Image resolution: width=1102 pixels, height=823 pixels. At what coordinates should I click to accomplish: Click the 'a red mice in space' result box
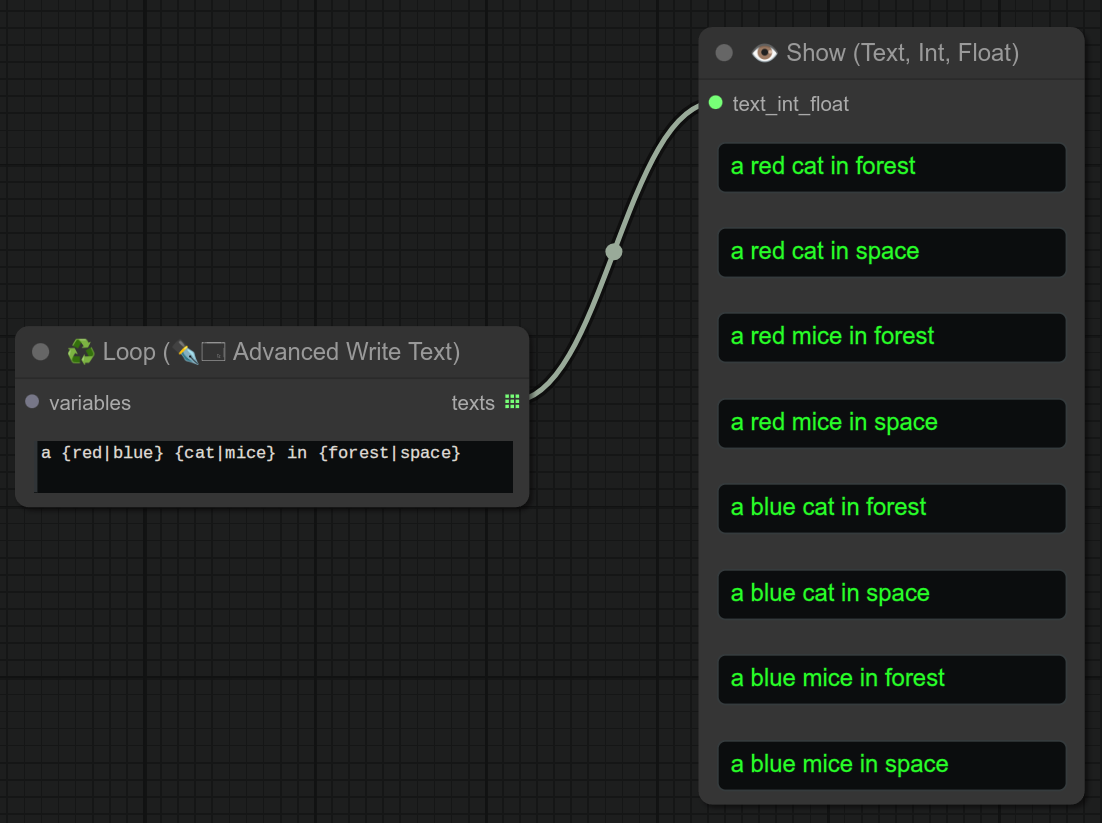[x=890, y=423]
